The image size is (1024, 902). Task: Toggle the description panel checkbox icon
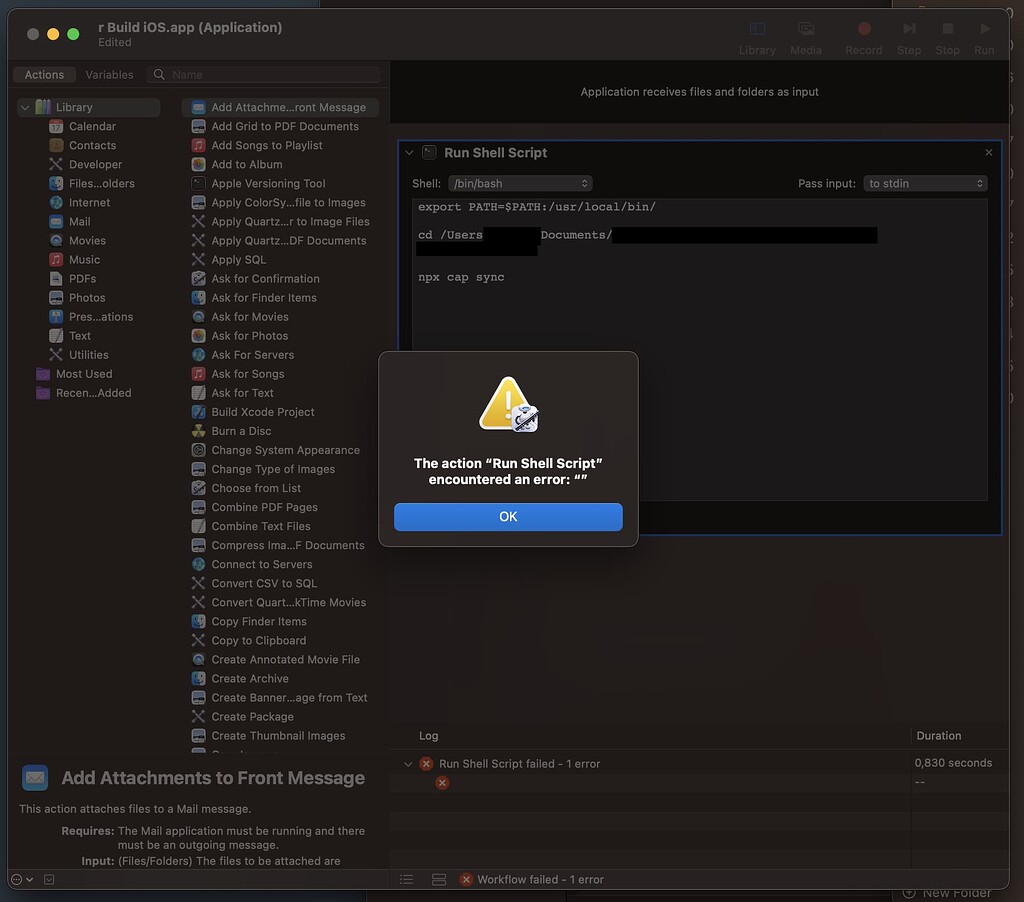pyautogui.click(x=49, y=880)
